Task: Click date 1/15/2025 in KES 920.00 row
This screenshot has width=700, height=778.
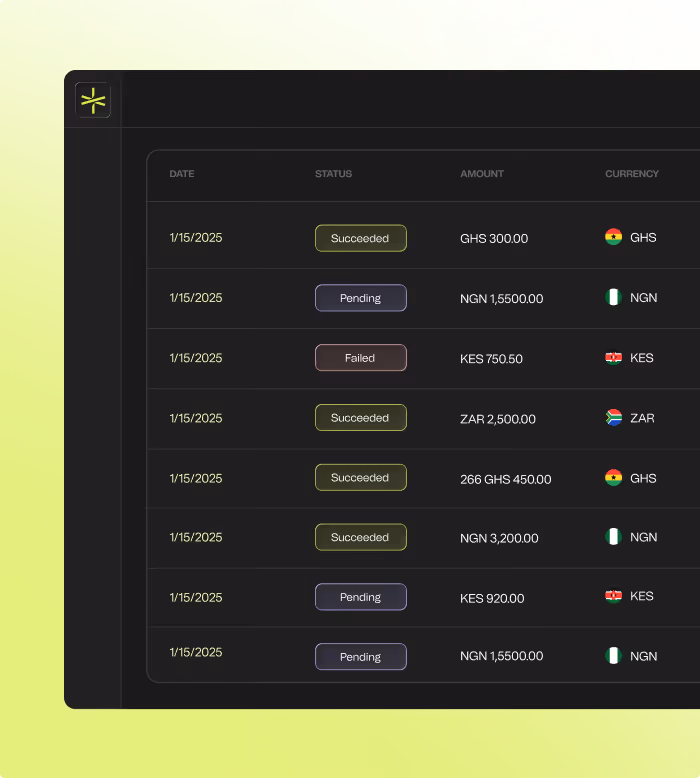Action: point(196,597)
